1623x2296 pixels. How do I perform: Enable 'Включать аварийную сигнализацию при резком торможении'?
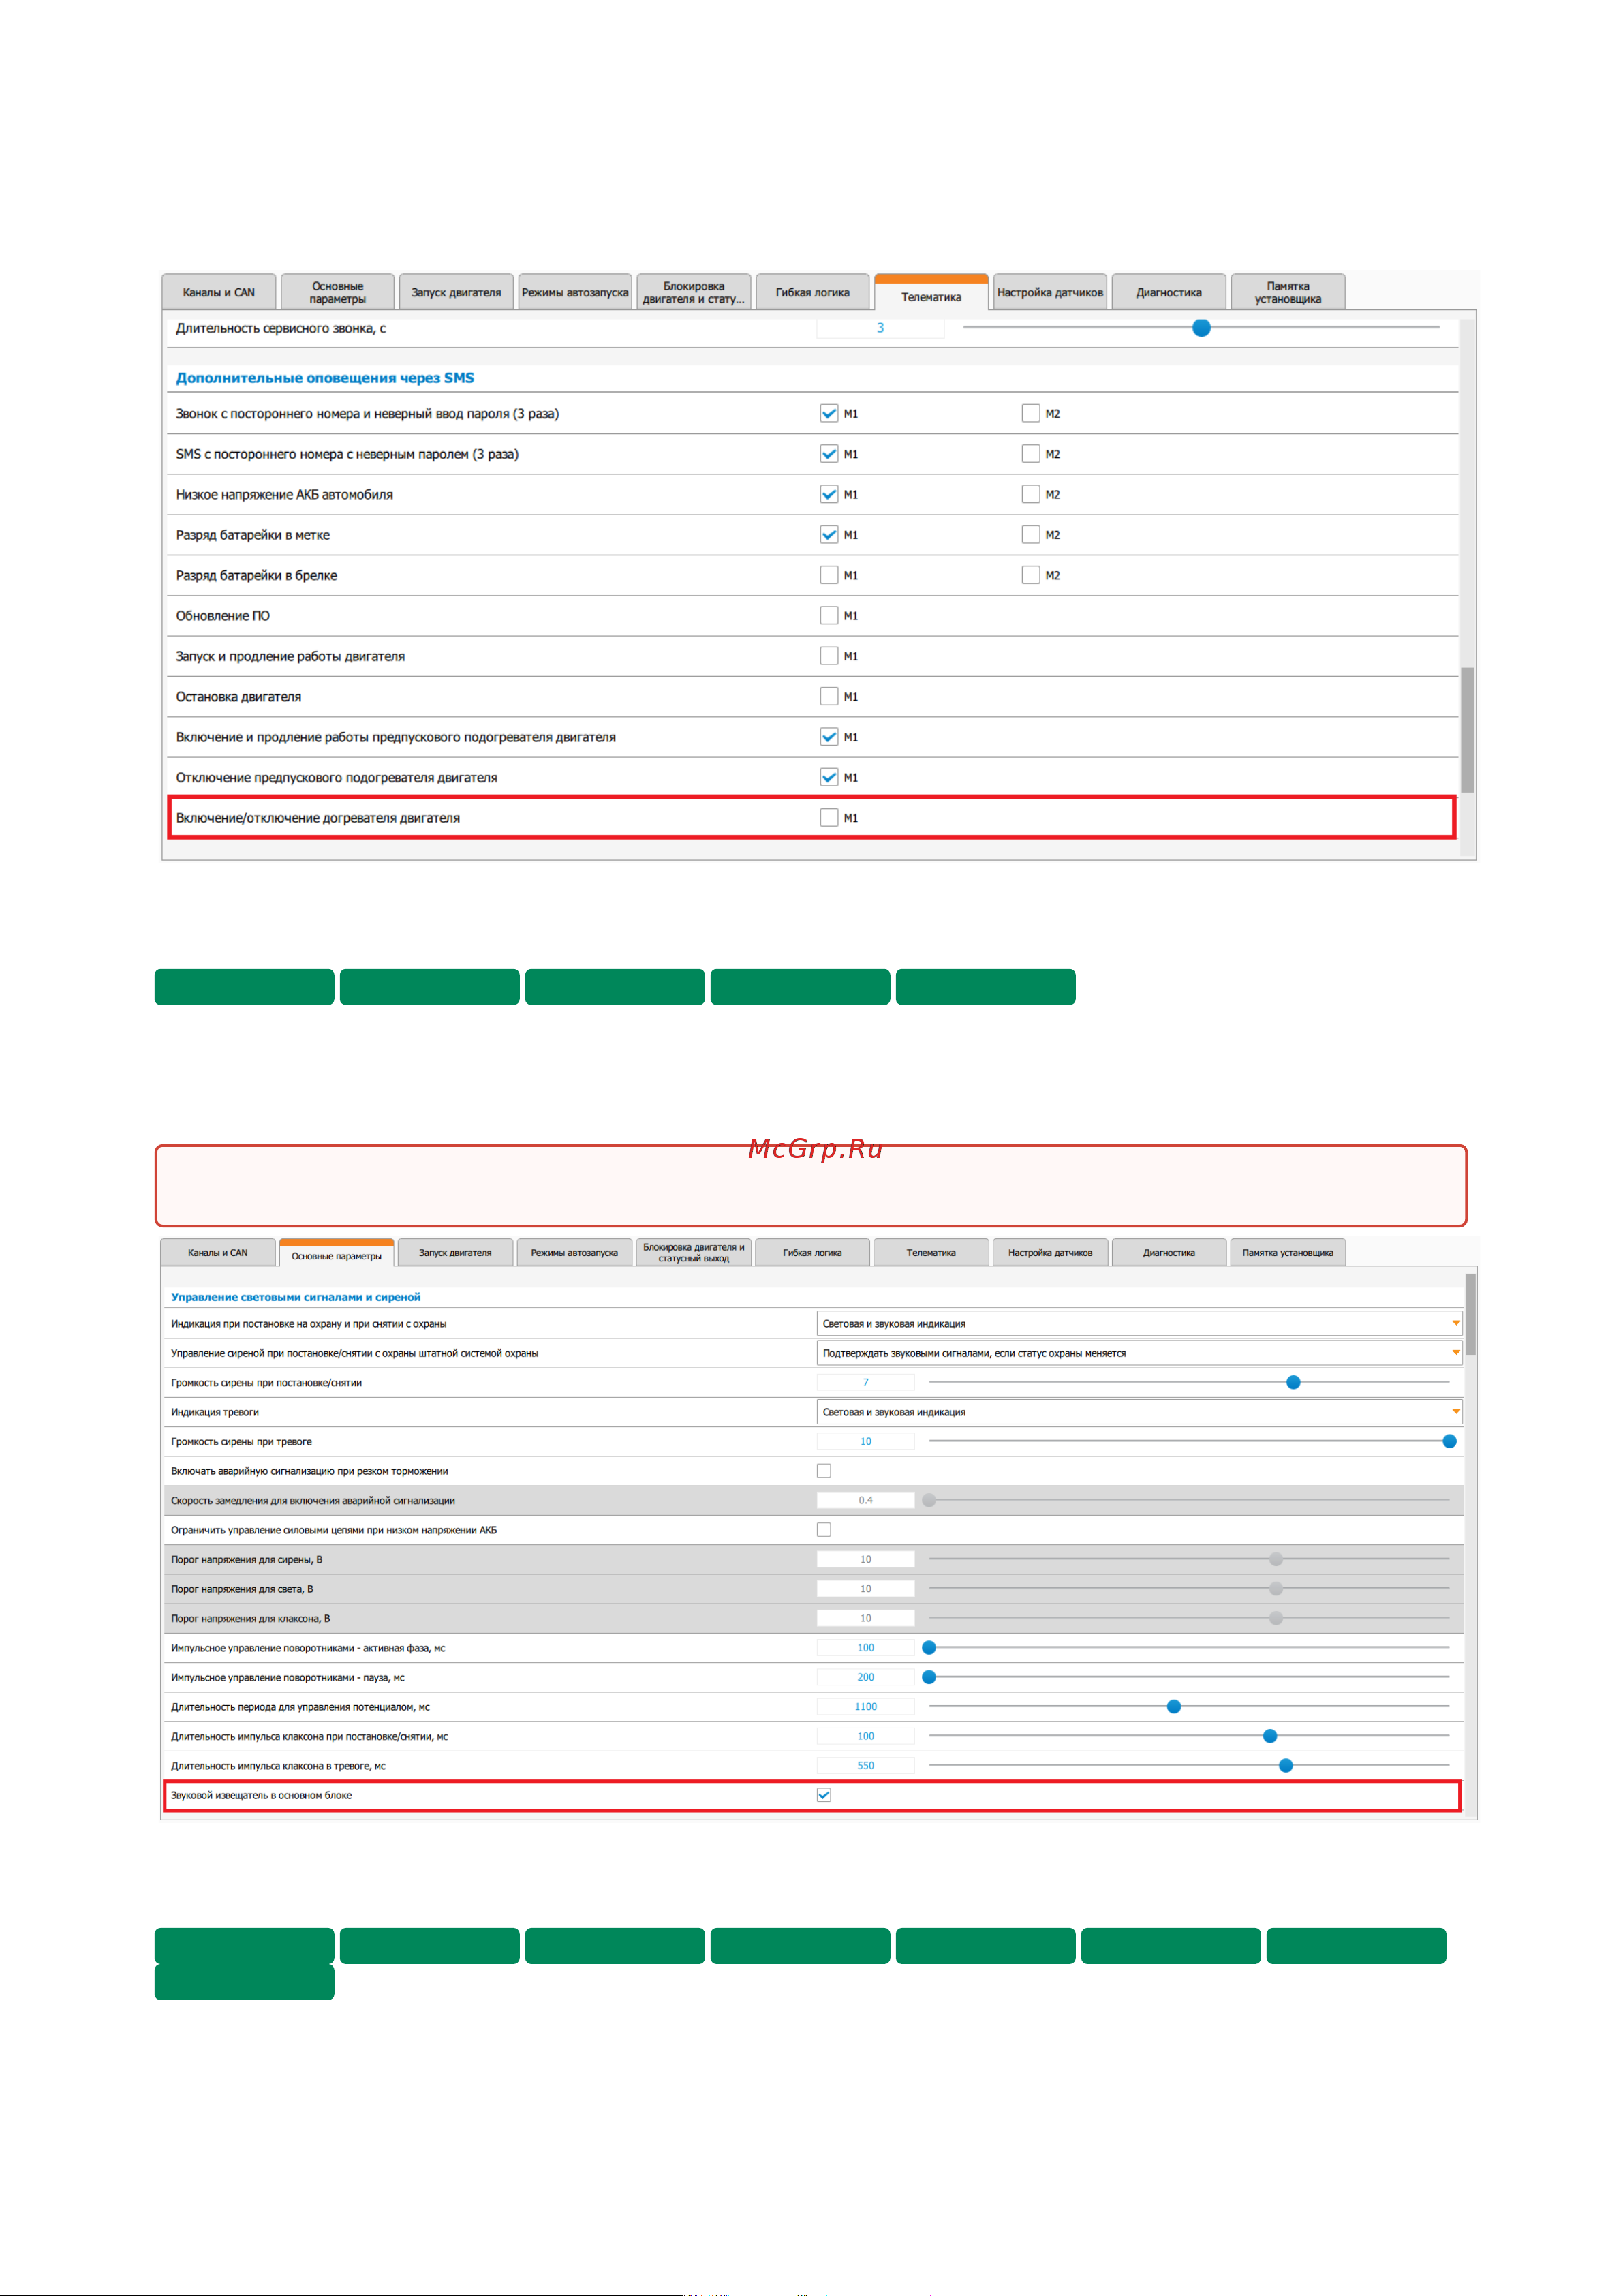point(824,1471)
